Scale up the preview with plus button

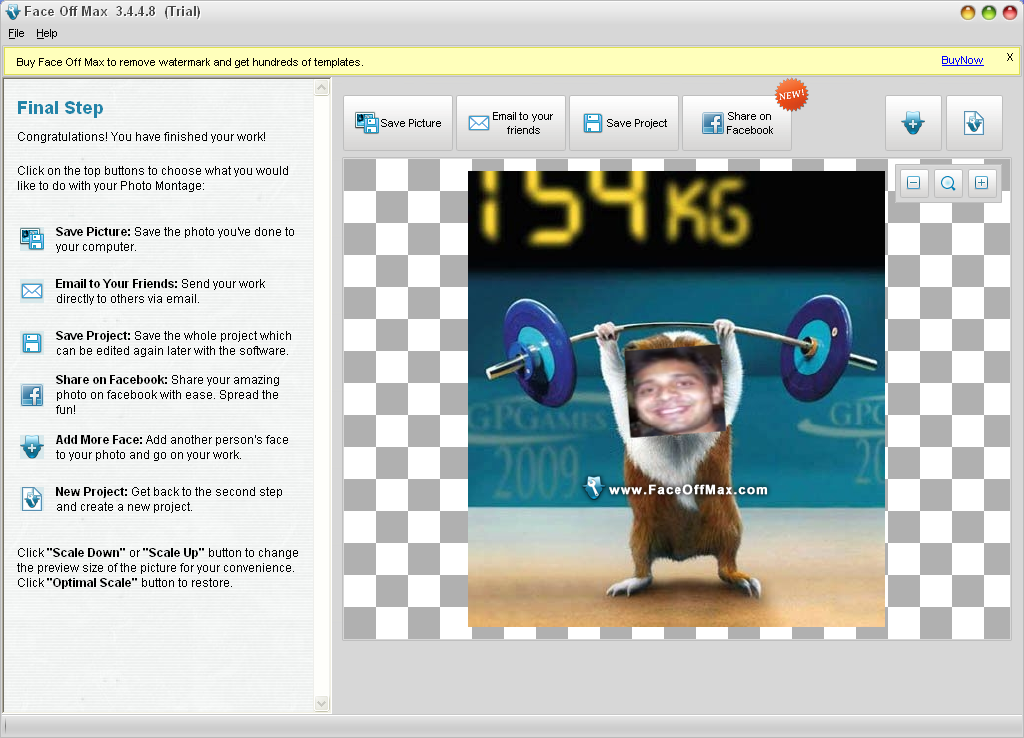pyautogui.click(x=981, y=182)
